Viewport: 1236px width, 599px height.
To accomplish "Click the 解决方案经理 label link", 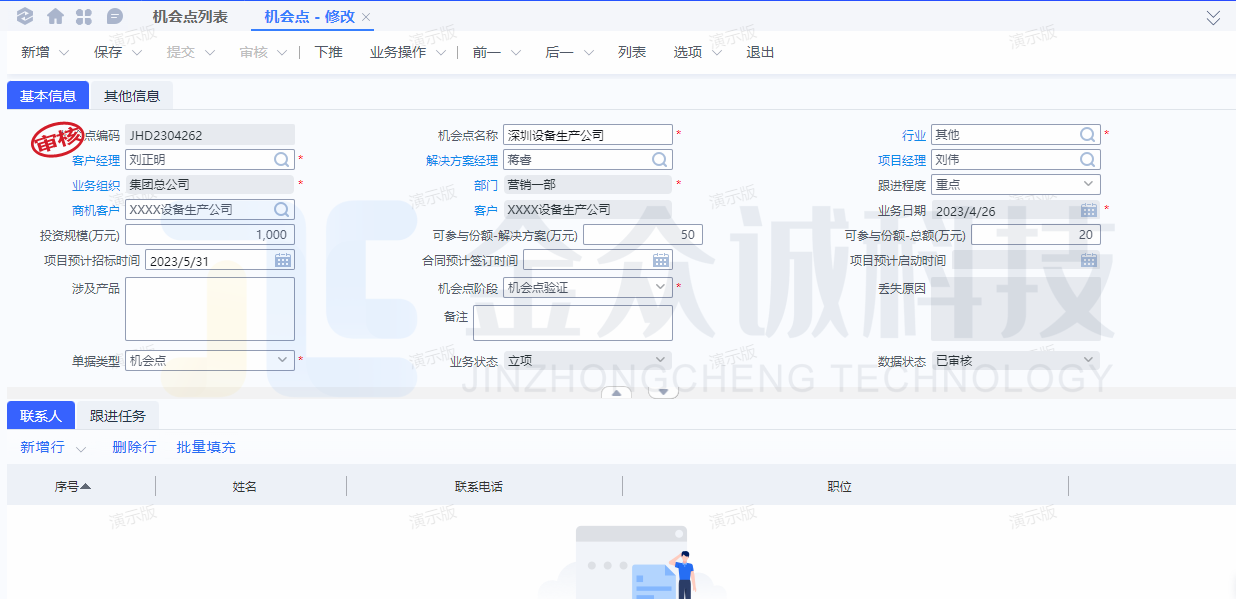I will [462, 160].
